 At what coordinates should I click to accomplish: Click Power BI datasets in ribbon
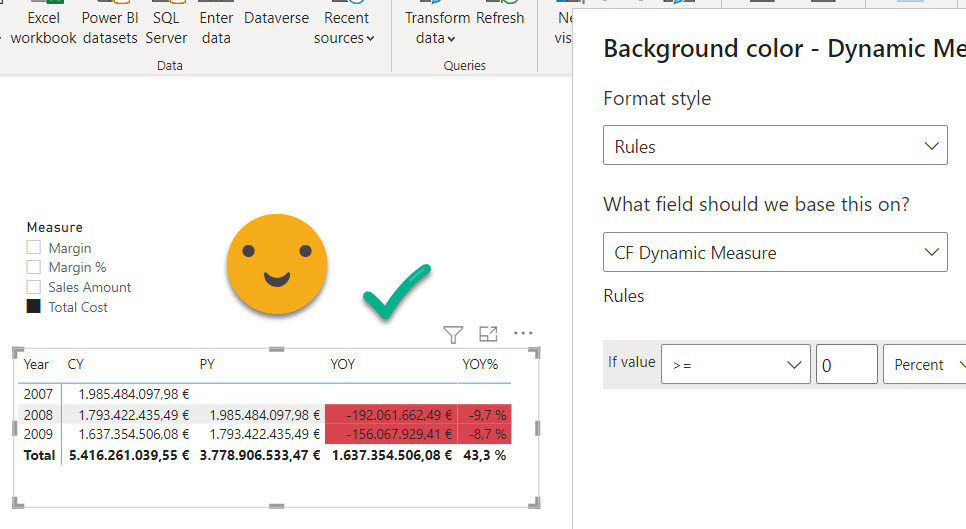109,27
